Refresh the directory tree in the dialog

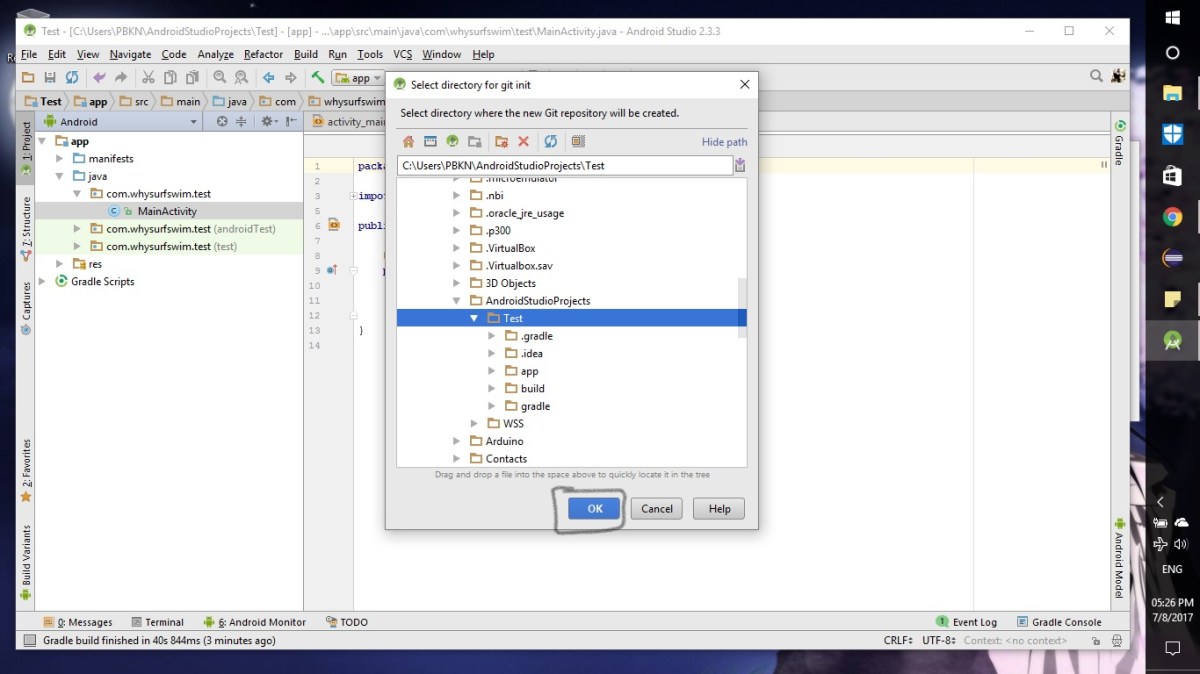click(x=550, y=142)
